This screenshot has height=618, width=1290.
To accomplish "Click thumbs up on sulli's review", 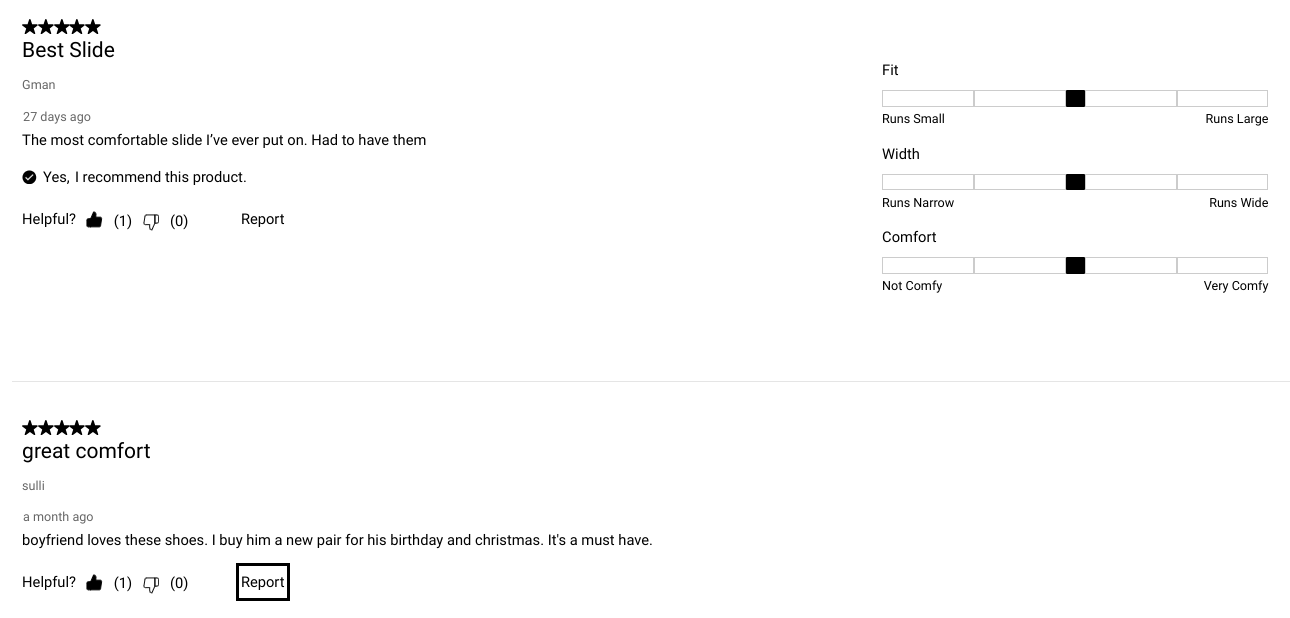I will point(94,583).
